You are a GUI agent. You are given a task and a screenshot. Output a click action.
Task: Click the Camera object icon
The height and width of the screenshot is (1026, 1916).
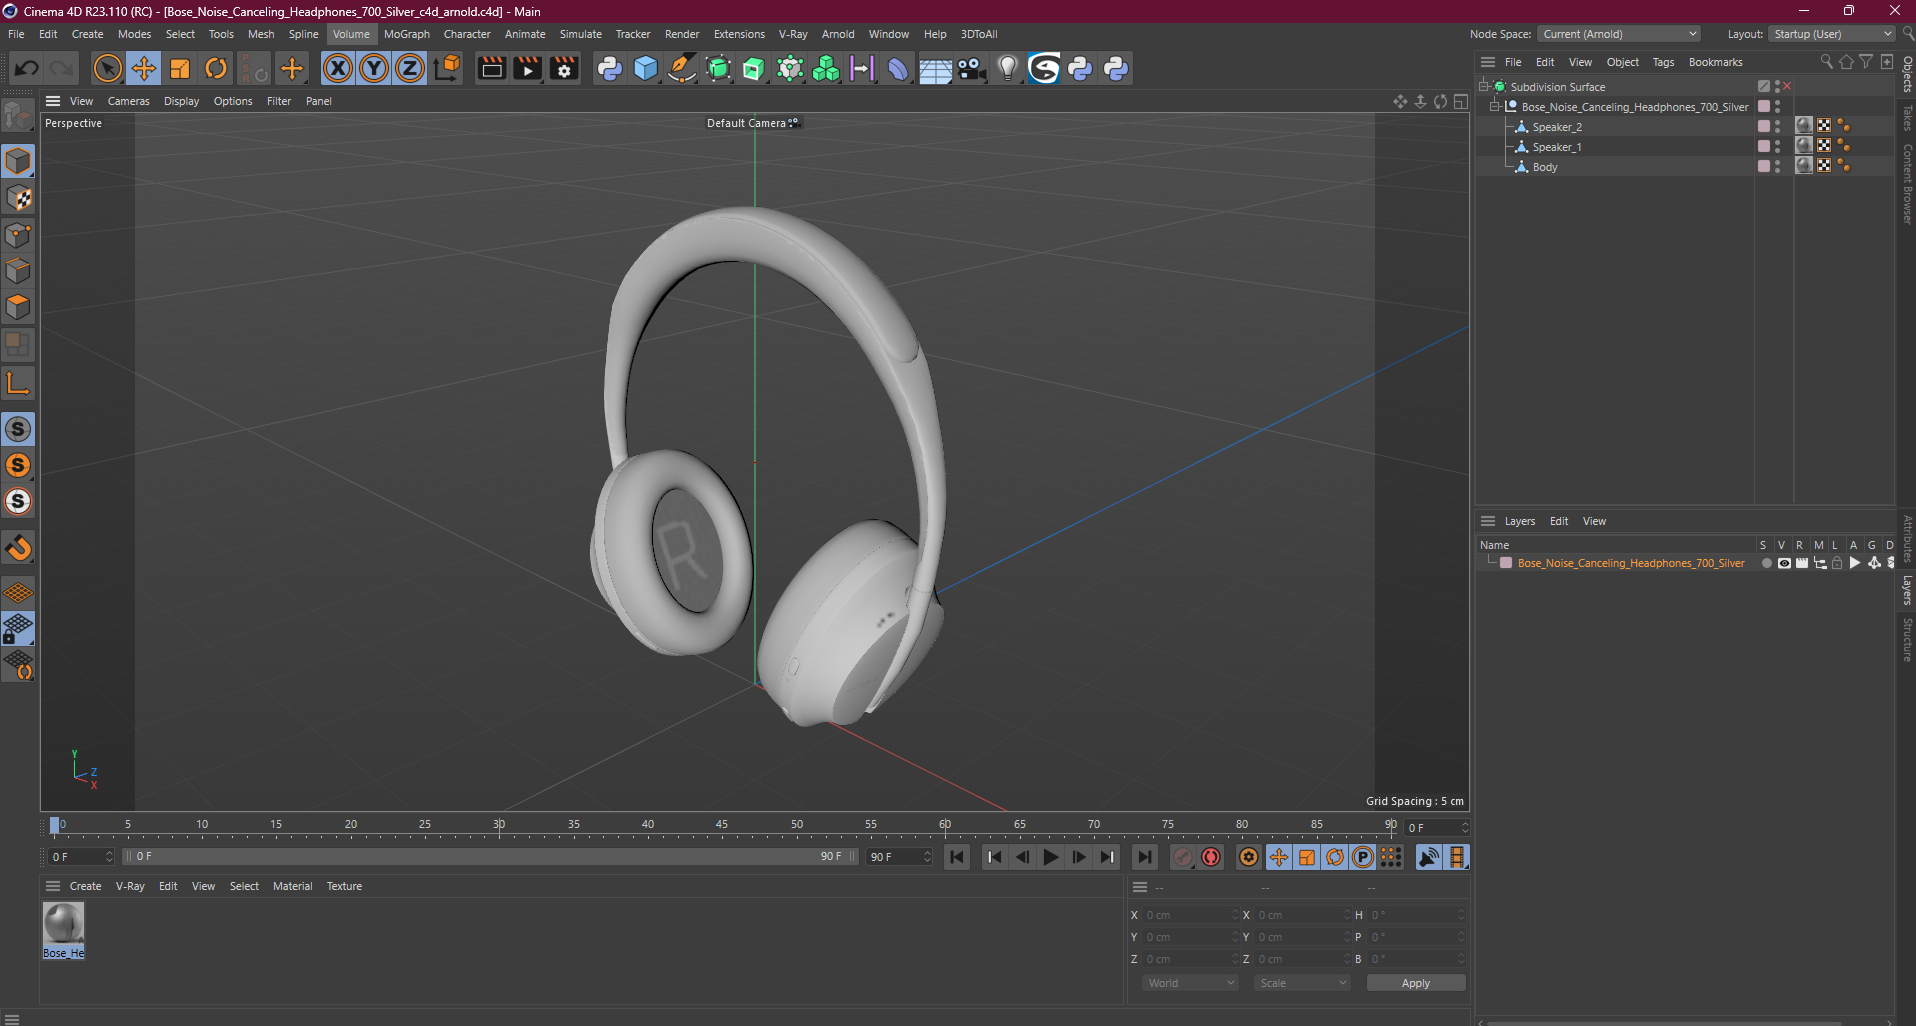[971, 68]
